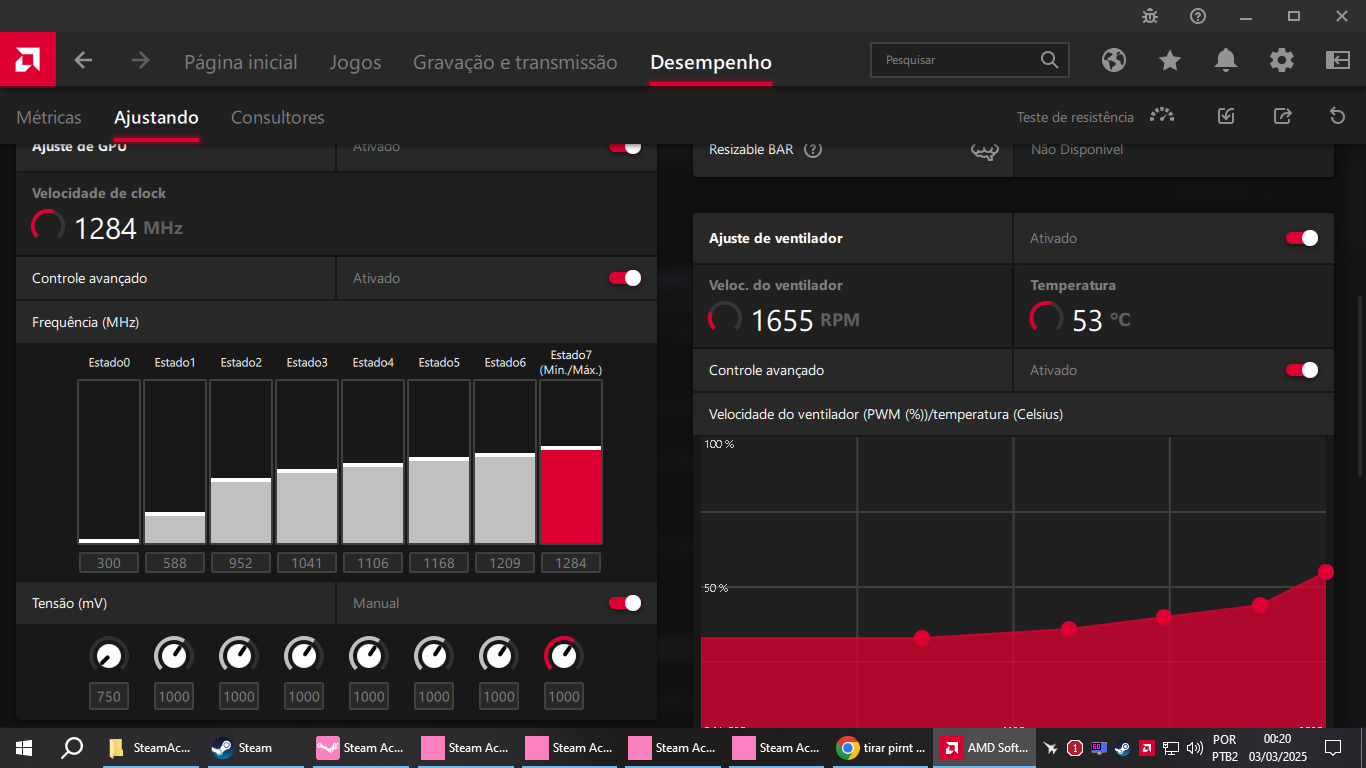Select the Desempenho tab
The height and width of the screenshot is (768, 1366).
pyautogui.click(x=711, y=62)
